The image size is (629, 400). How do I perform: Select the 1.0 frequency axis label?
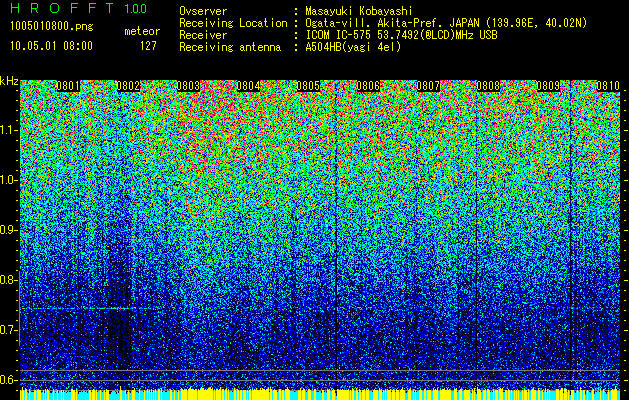(x=9, y=180)
